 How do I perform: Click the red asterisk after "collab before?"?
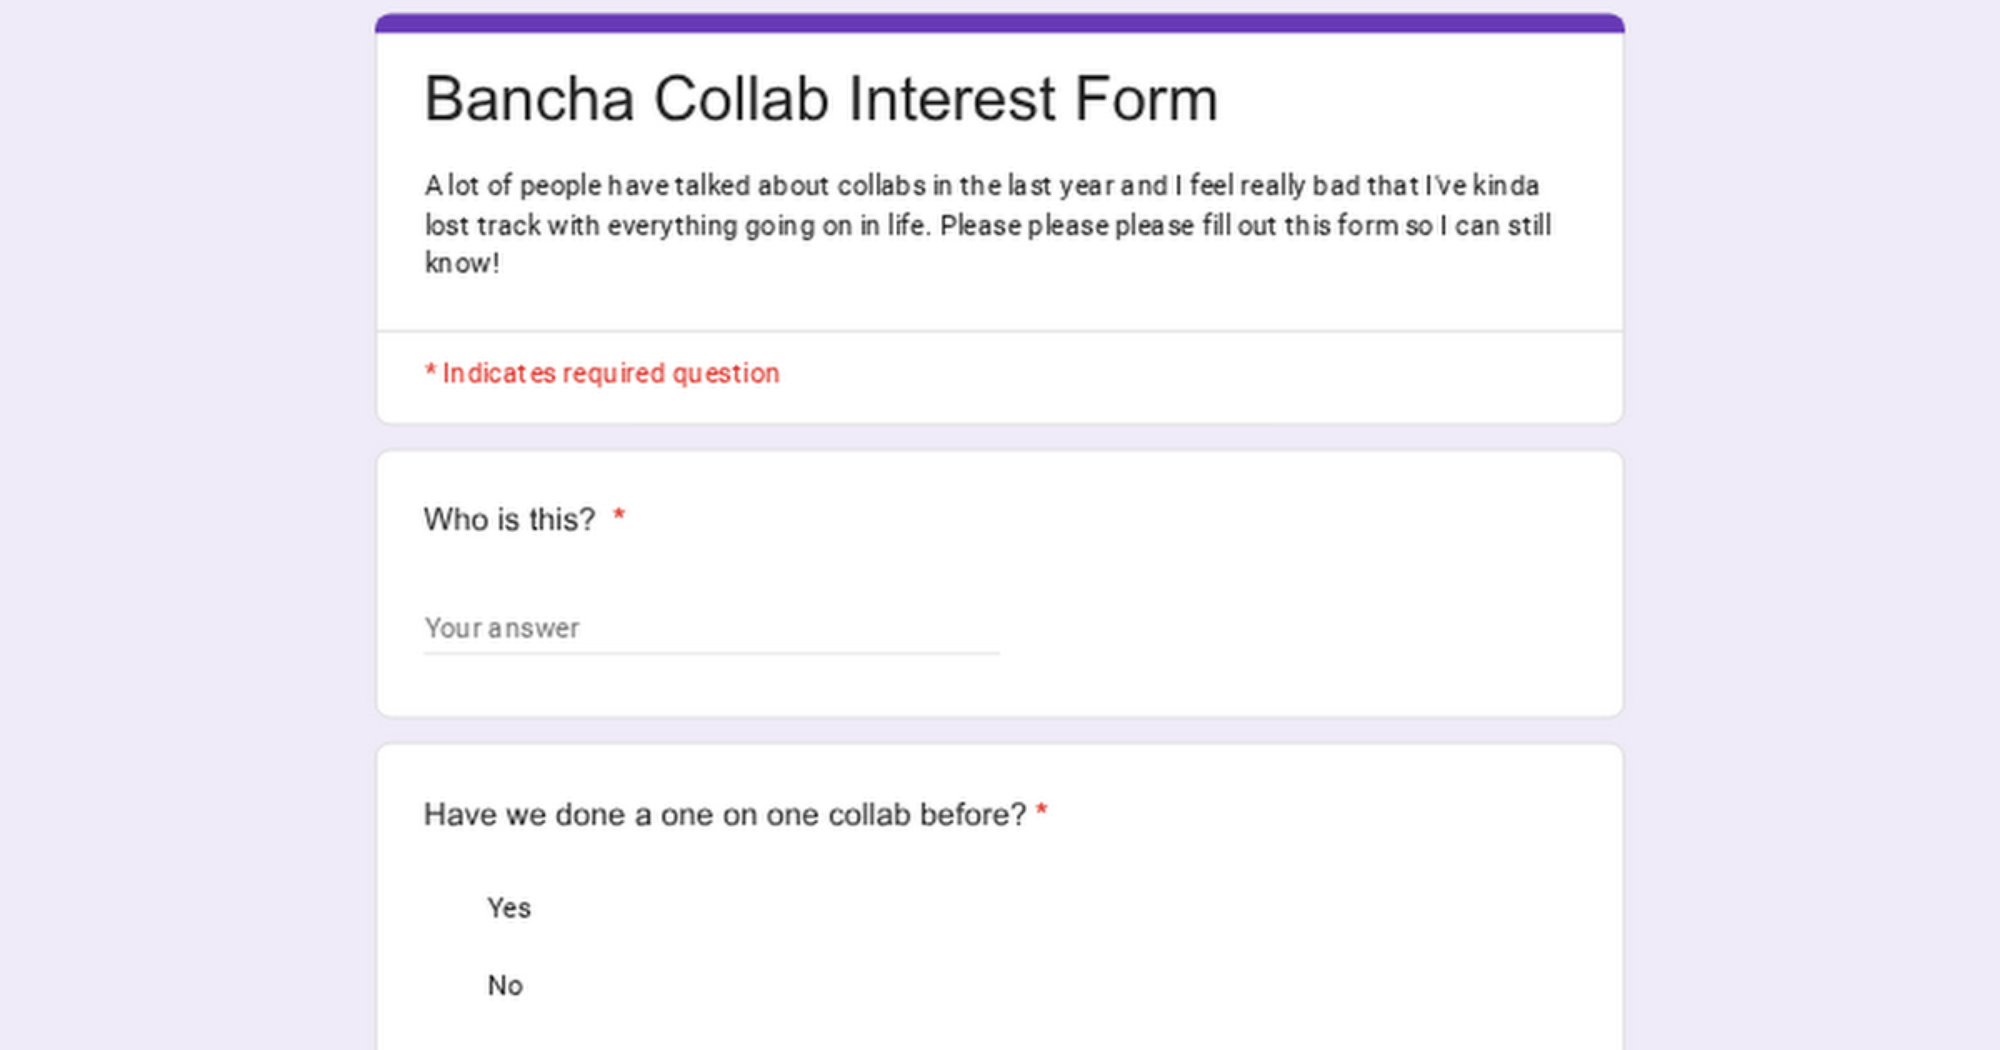coord(1041,811)
